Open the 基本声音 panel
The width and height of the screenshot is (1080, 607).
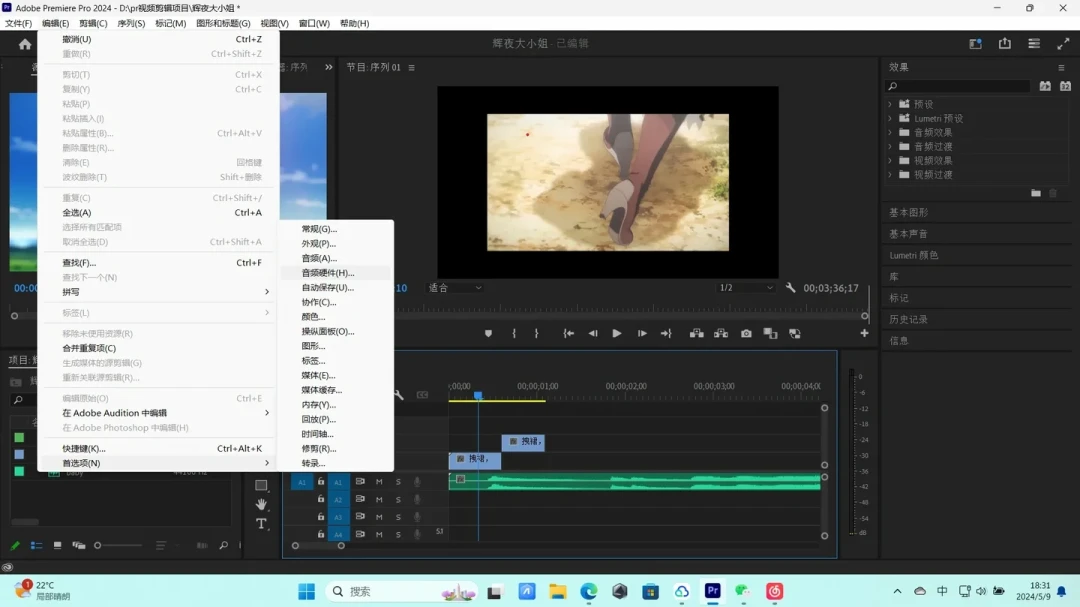(x=908, y=234)
